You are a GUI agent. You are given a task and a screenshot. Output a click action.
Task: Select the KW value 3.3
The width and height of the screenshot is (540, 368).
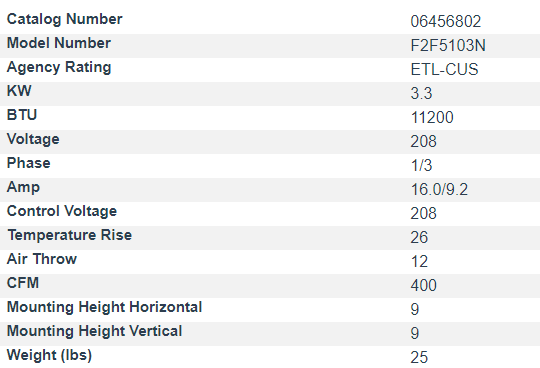421,93
